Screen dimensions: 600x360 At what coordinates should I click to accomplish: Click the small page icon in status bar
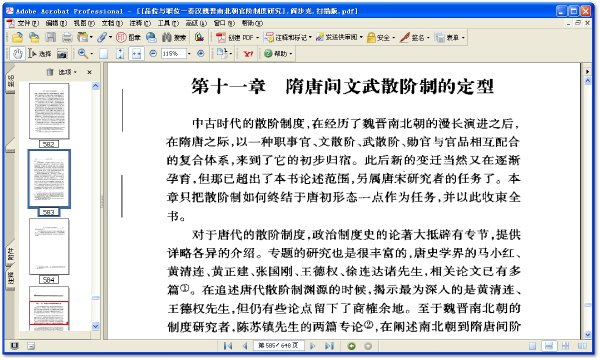[x=31, y=346]
